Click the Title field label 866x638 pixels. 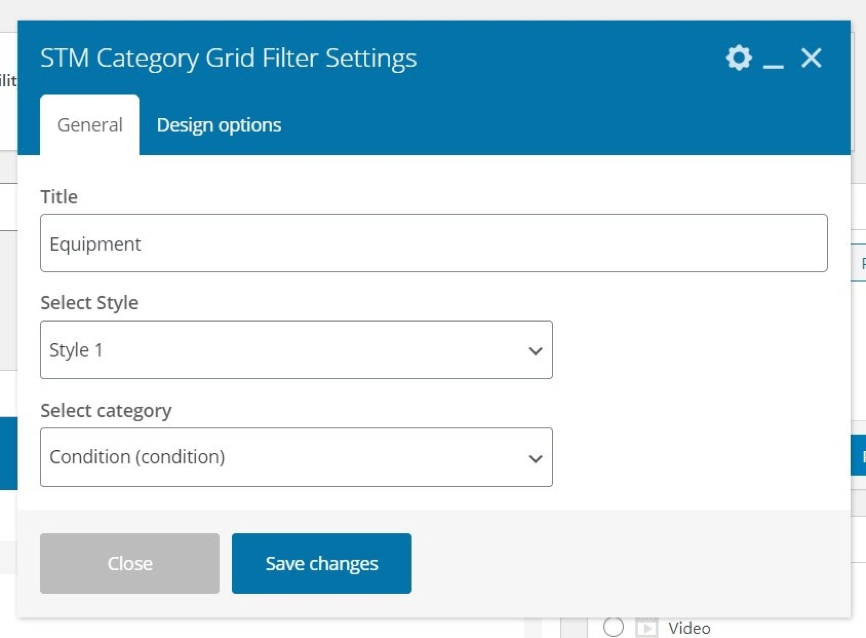[x=59, y=197]
